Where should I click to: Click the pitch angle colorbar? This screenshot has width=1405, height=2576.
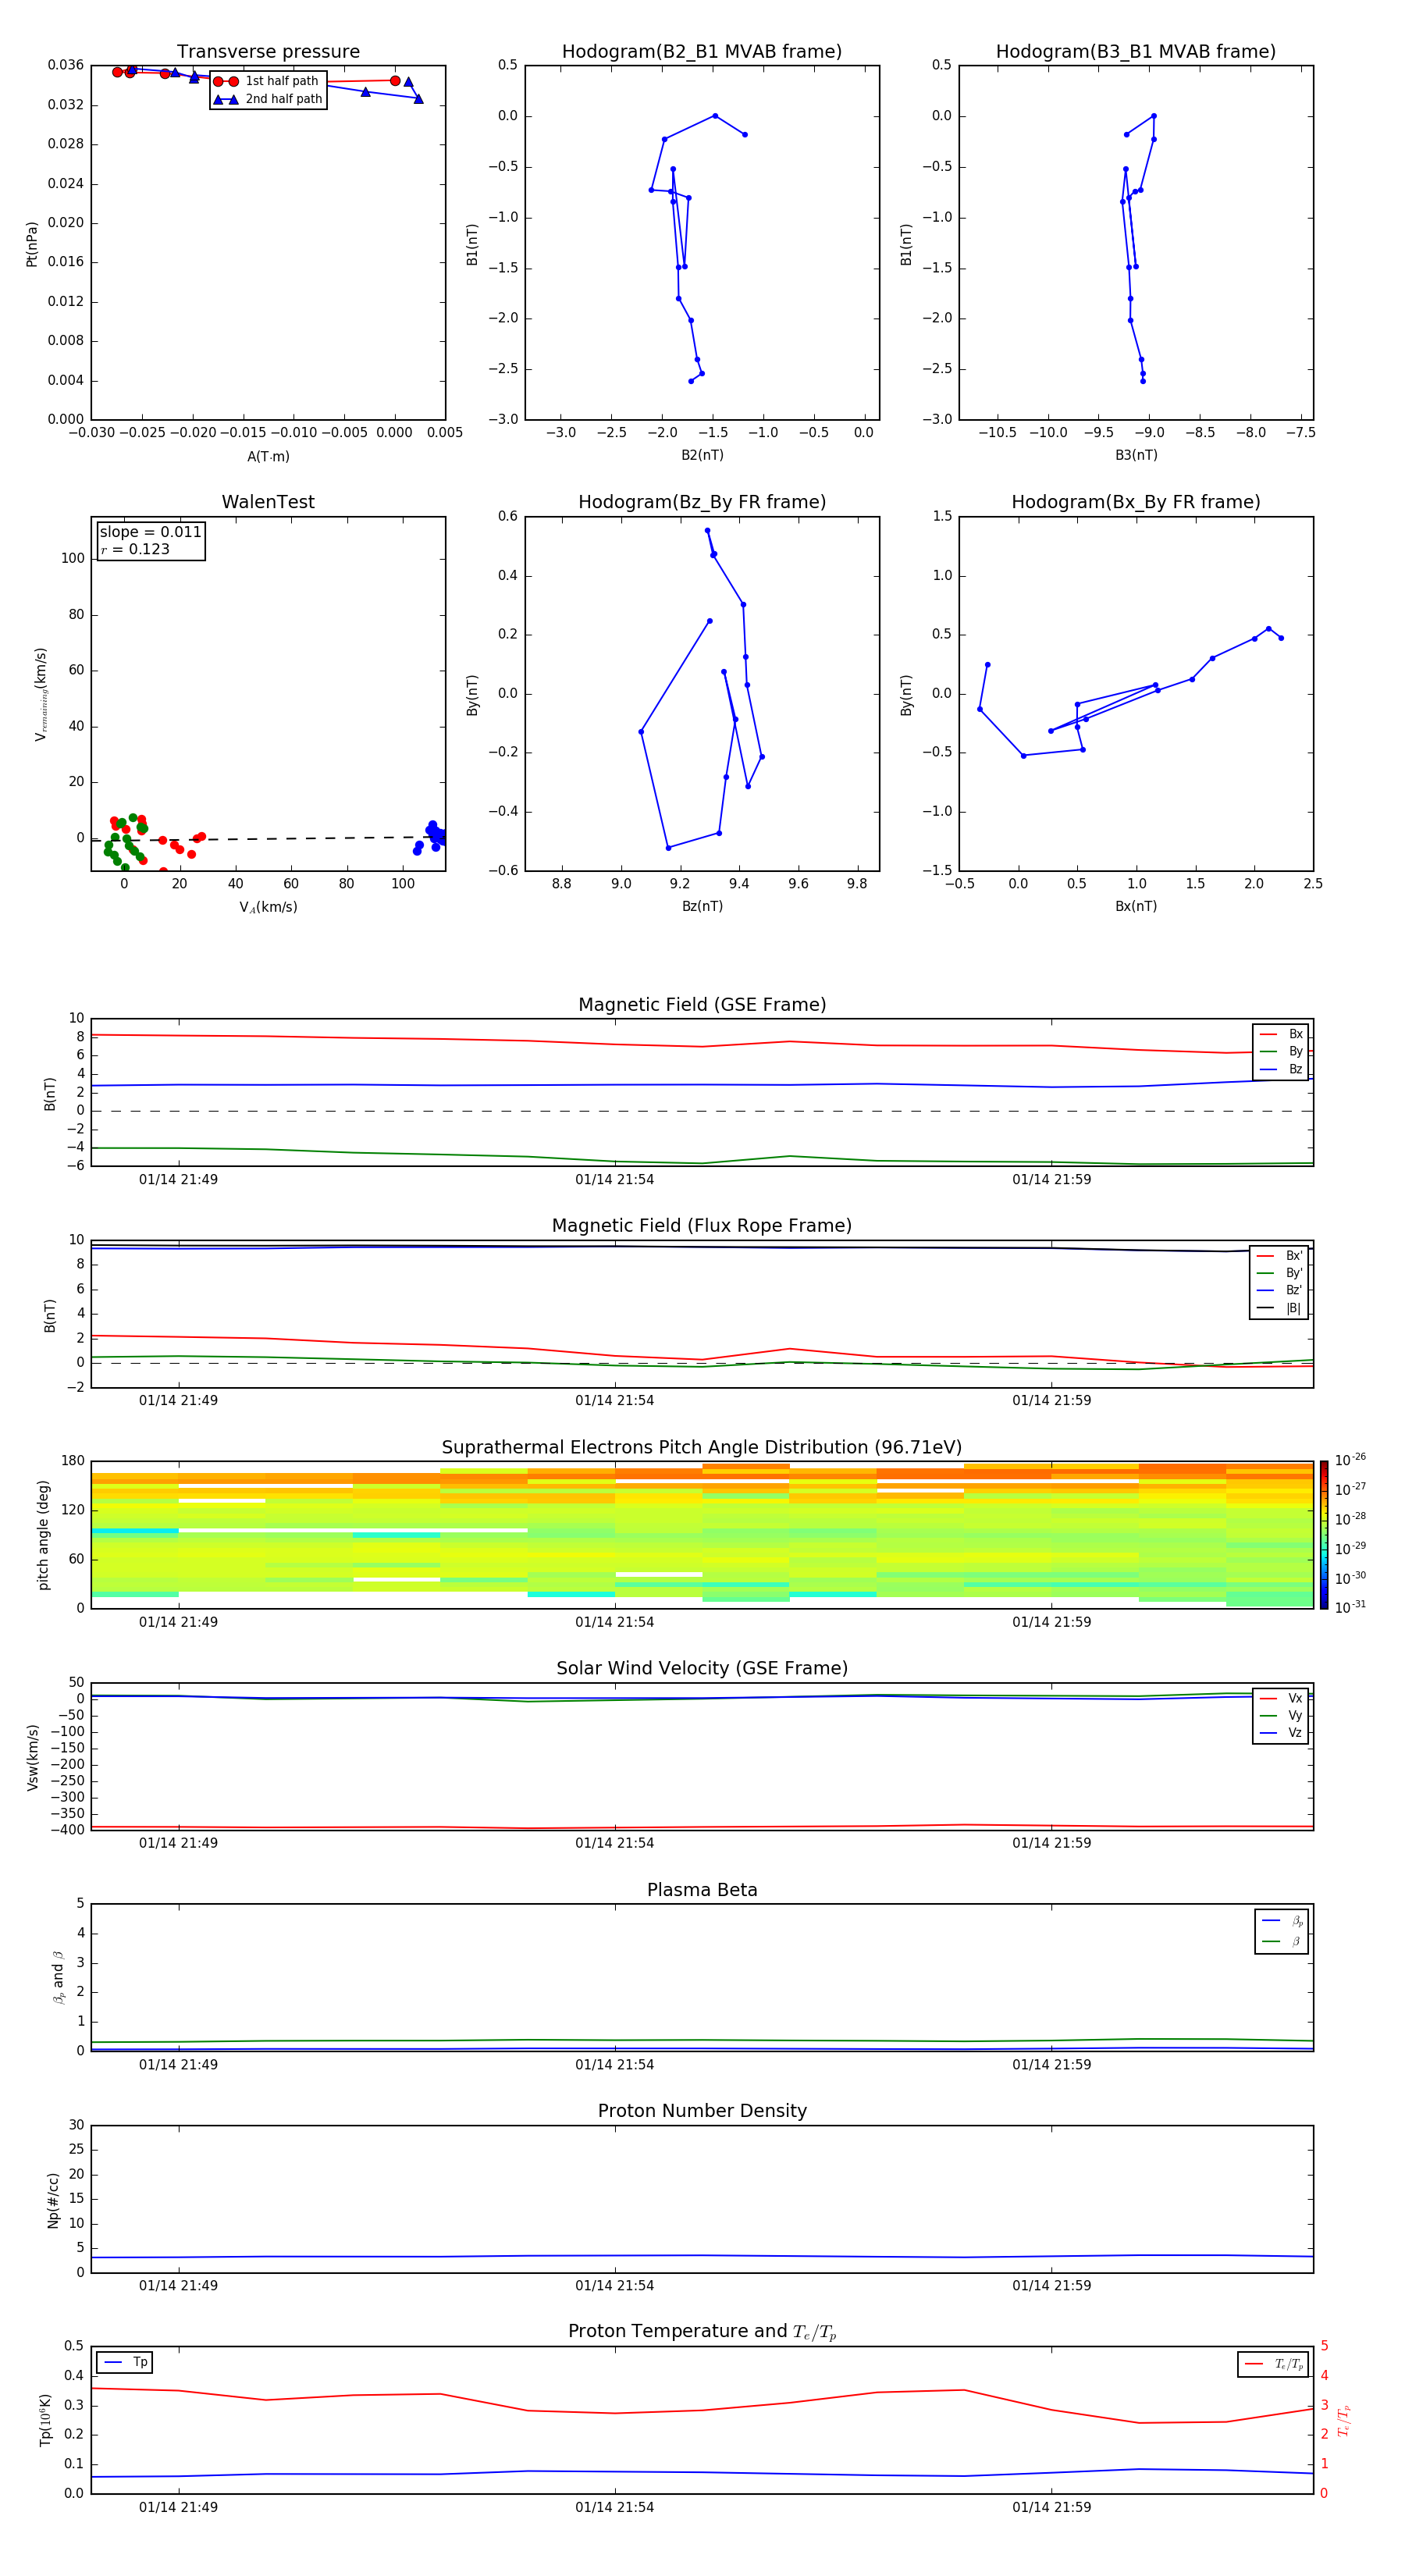point(1324,1535)
